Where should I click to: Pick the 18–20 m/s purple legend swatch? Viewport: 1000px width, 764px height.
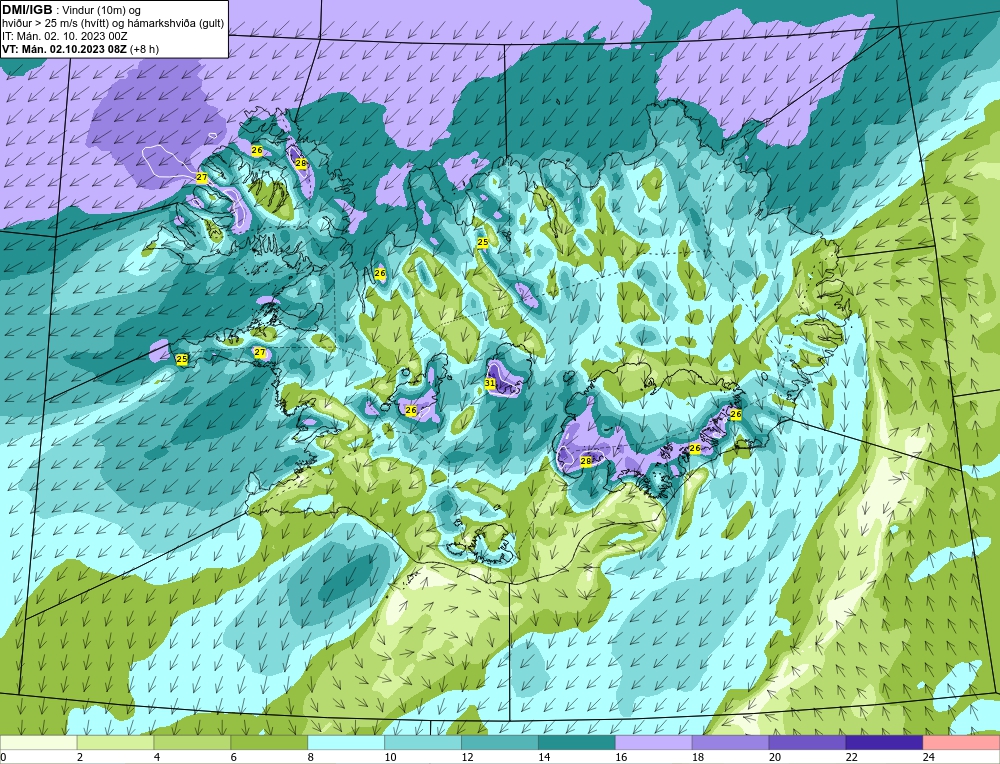pyautogui.click(x=730, y=743)
